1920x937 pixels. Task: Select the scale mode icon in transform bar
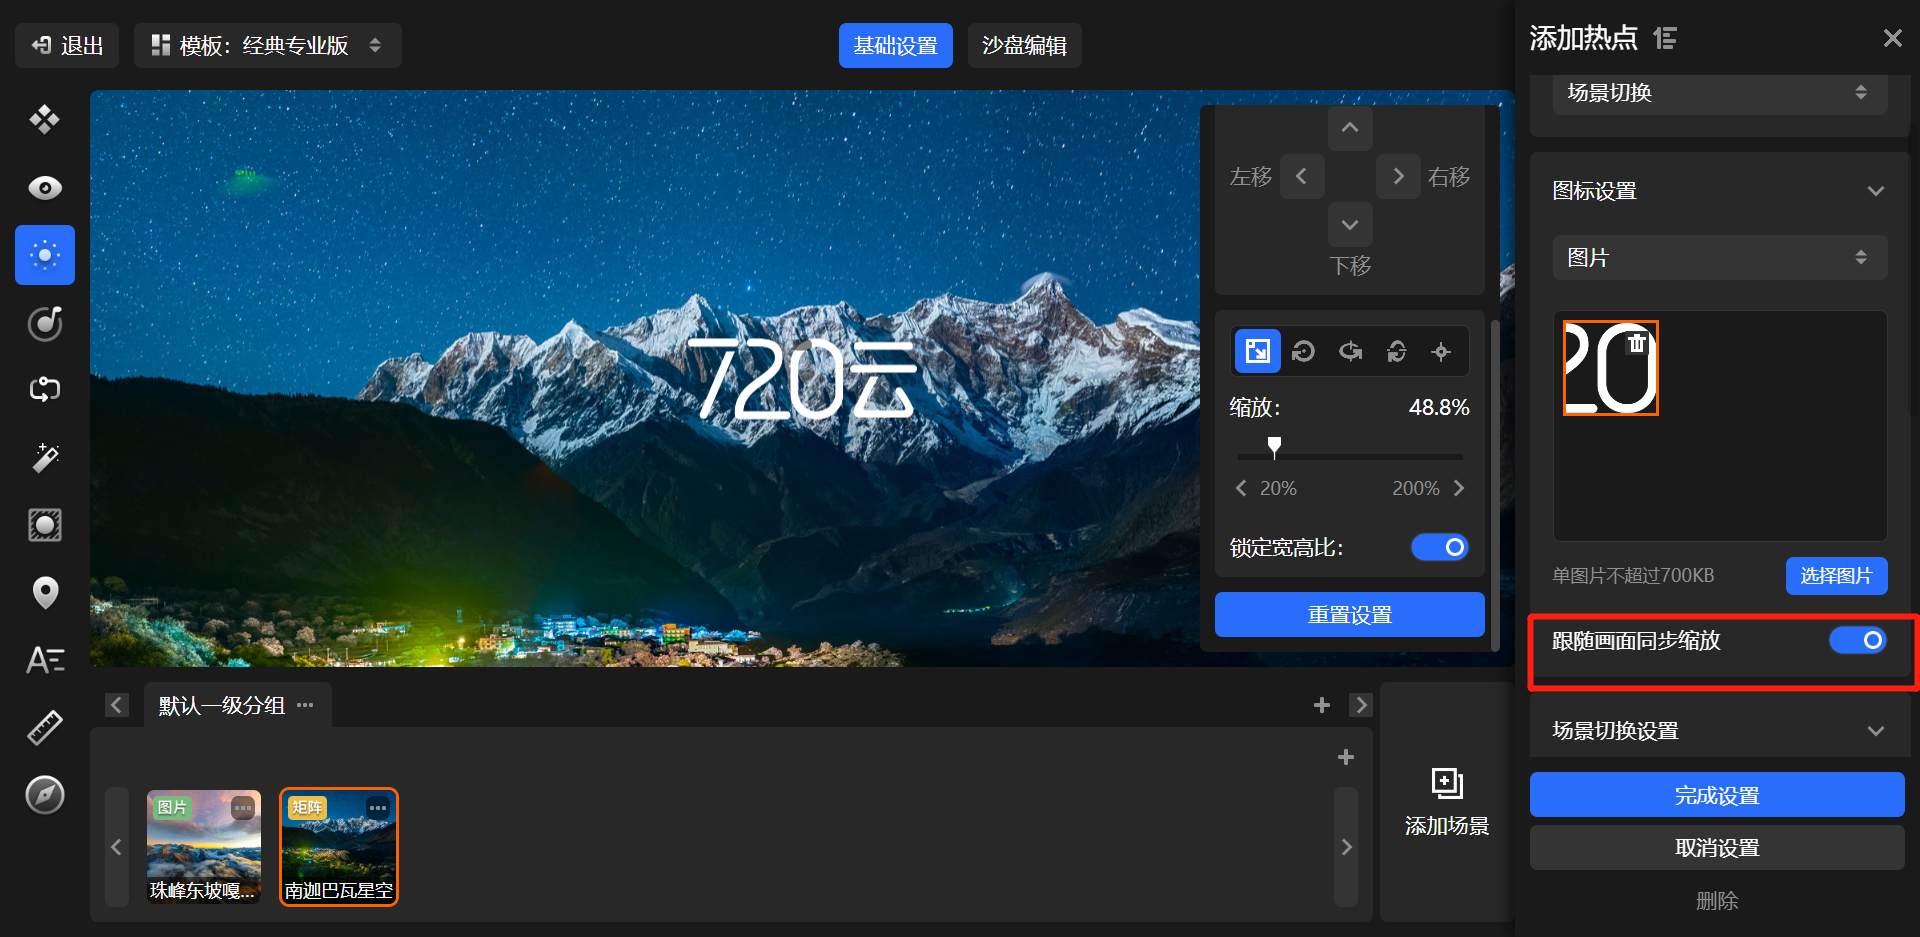1257,351
